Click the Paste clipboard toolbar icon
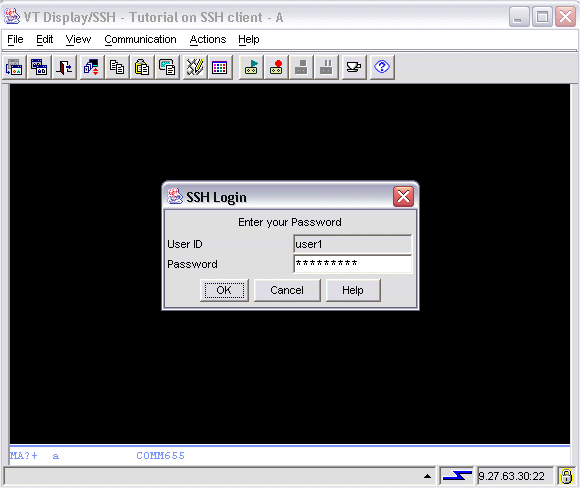The width and height of the screenshot is (580, 488). pos(142,67)
